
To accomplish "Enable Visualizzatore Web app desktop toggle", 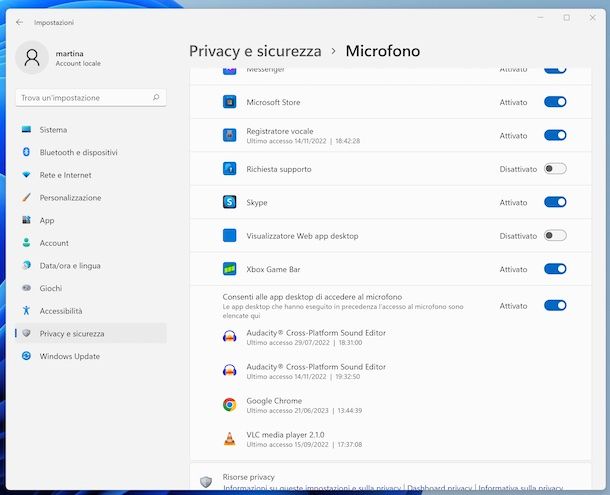I will coord(555,236).
